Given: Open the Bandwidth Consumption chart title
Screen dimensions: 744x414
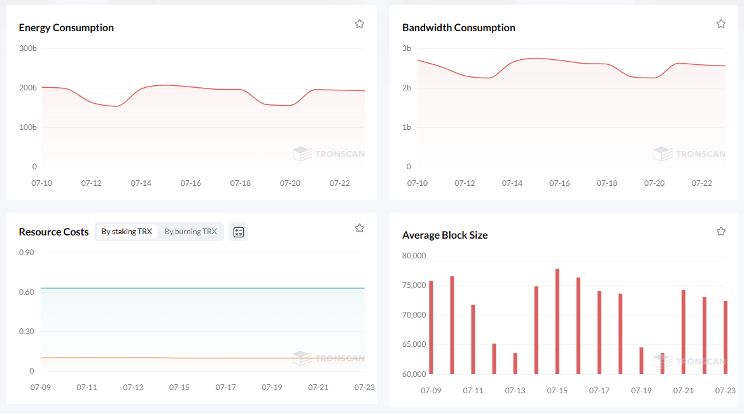Looking at the screenshot, I should [458, 27].
